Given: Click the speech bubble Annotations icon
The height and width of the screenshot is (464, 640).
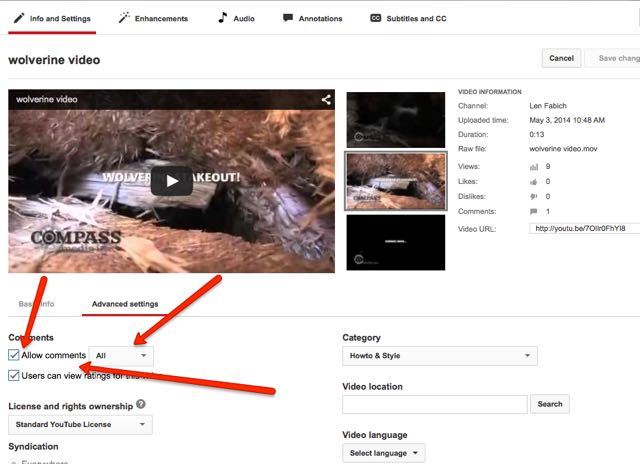Looking at the screenshot, I should coord(288,18).
